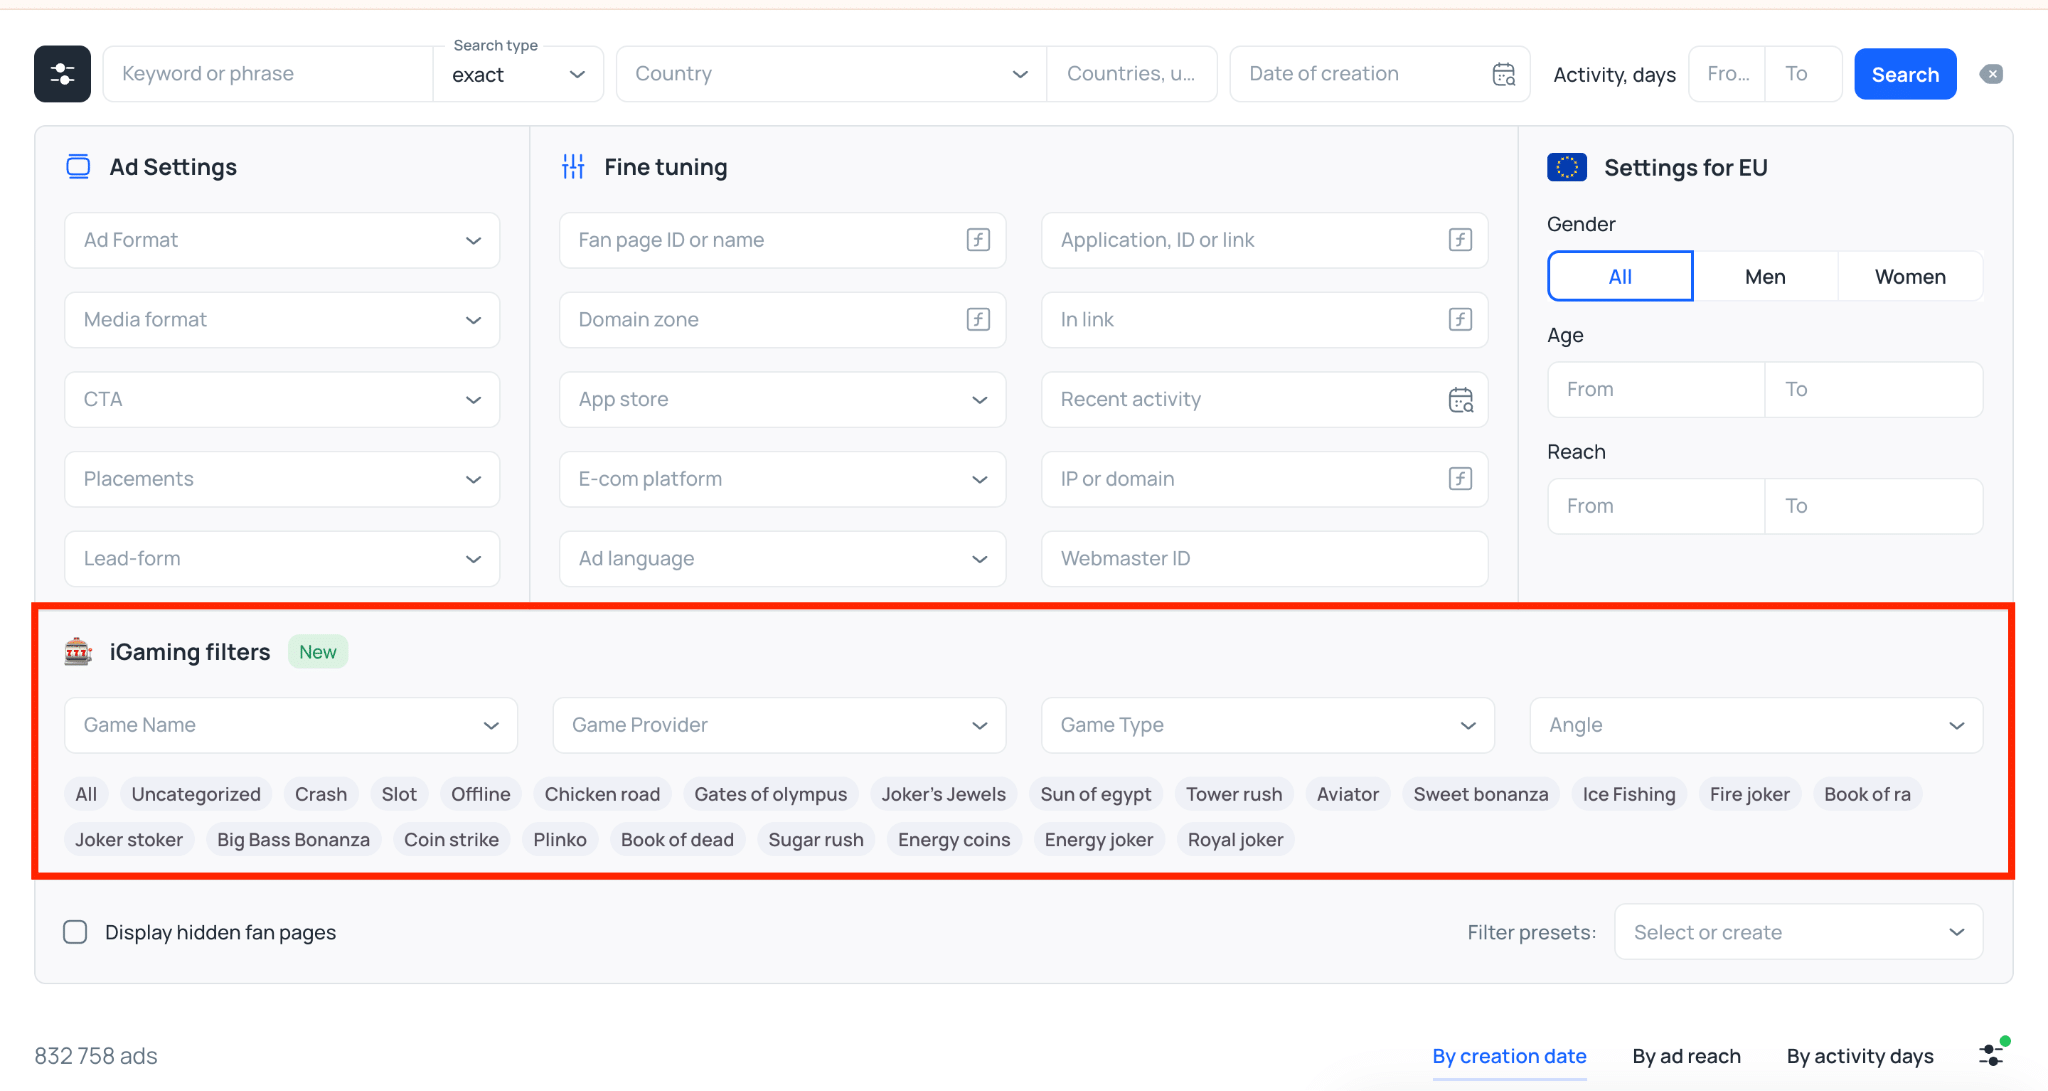This screenshot has width=2048, height=1091.
Task: Click the EU flag icon
Action: tap(1567, 167)
